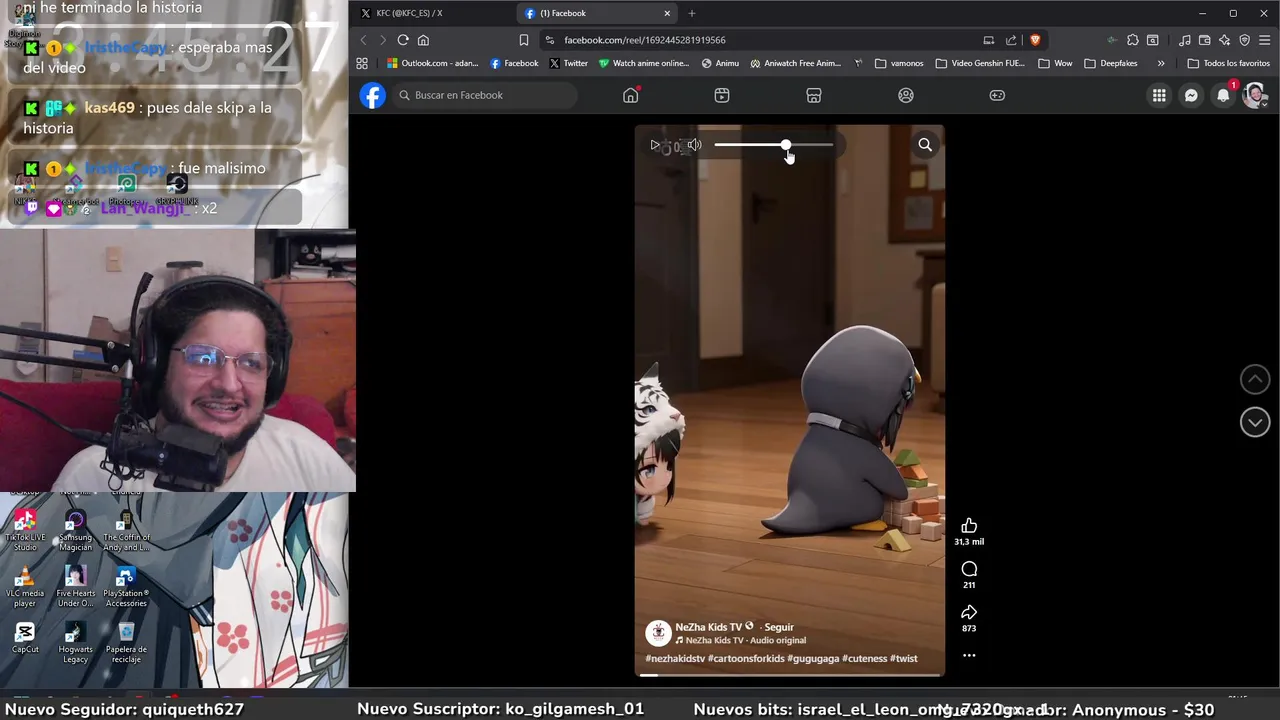The height and width of the screenshot is (720, 1280).
Task: Open the reel more options dots
Action: [969, 656]
